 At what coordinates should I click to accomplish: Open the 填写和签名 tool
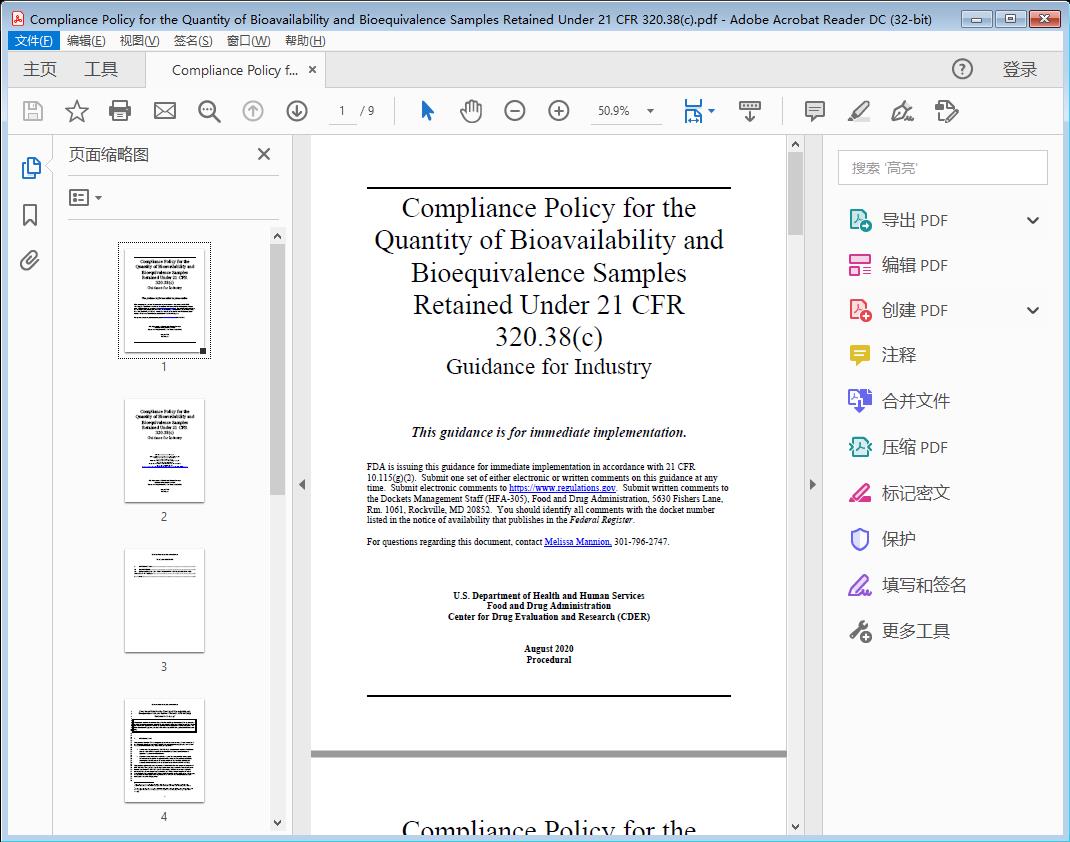coord(907,585)
